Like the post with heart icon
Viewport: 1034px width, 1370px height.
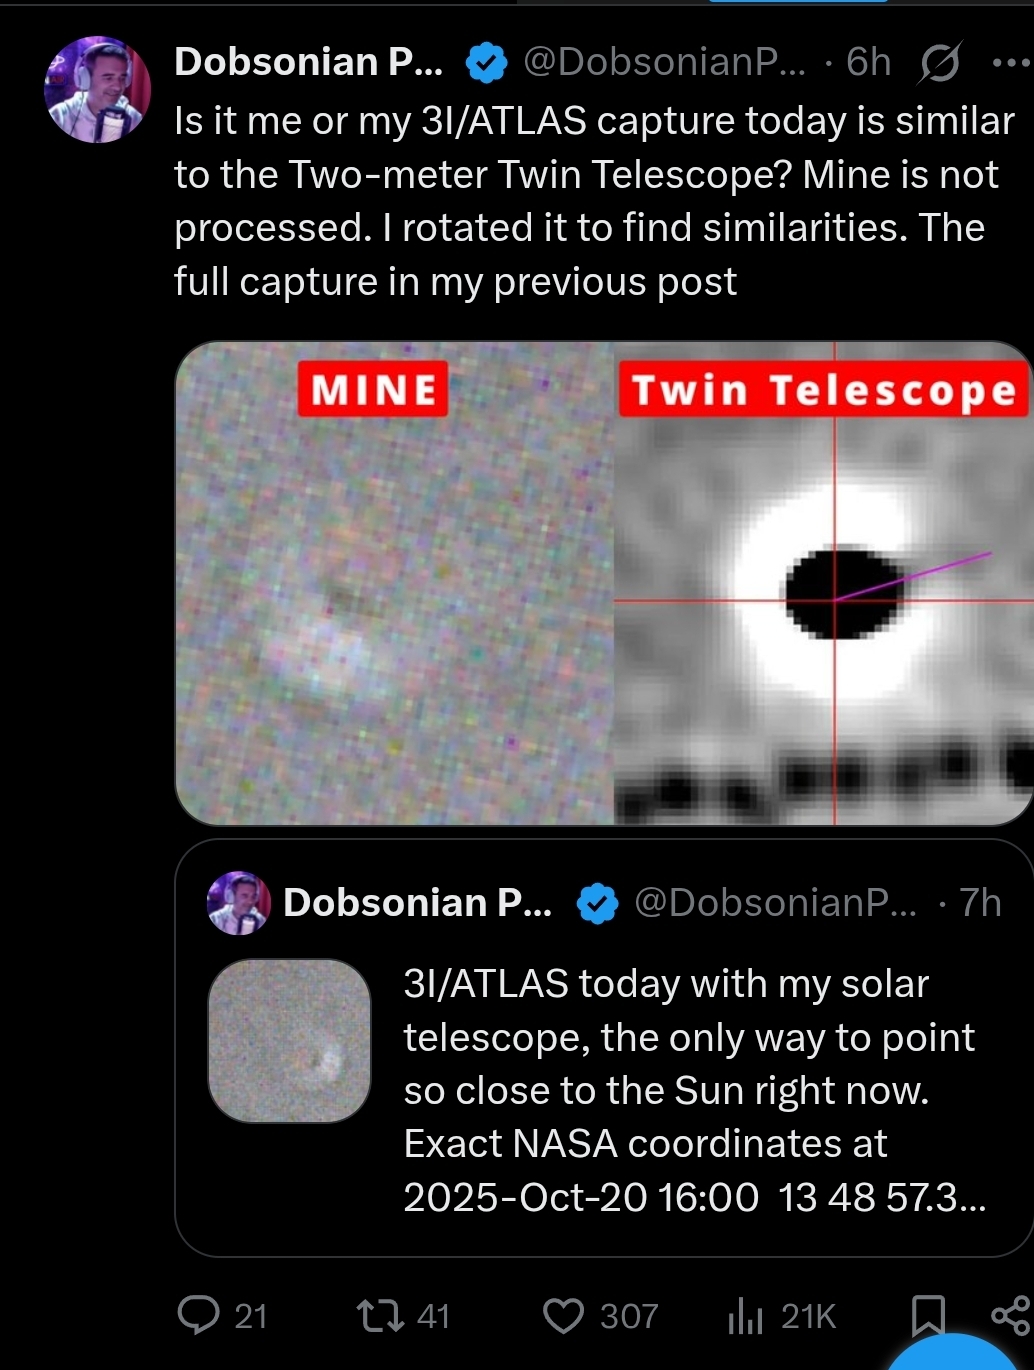[563, 1316]
